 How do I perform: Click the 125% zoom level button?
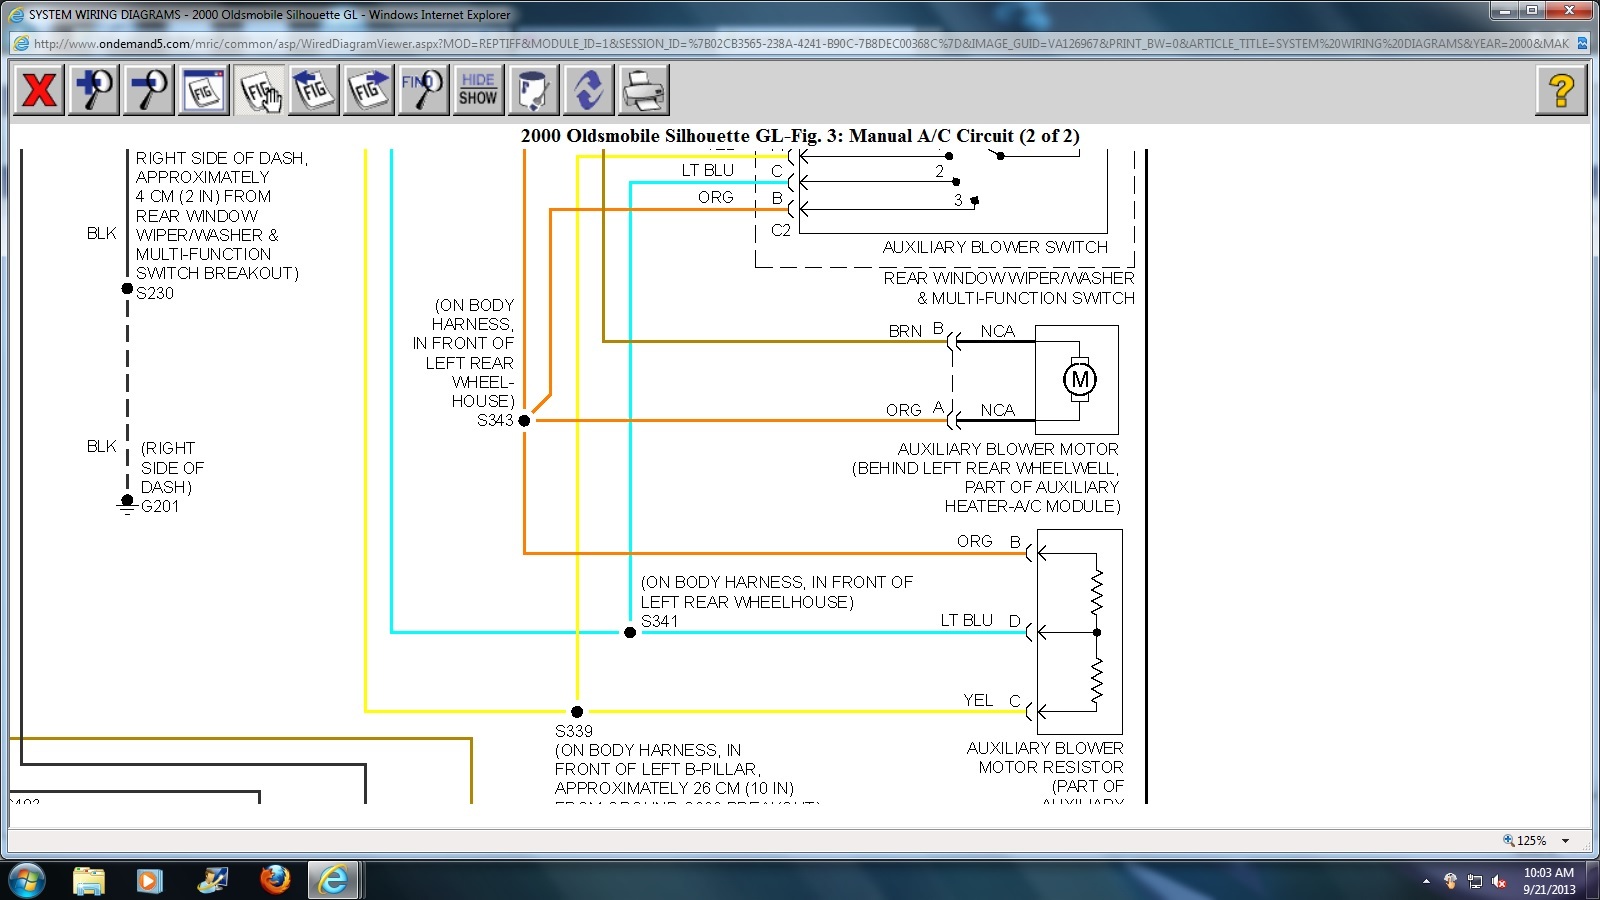pyautogui.click(x=1526, y=841)
